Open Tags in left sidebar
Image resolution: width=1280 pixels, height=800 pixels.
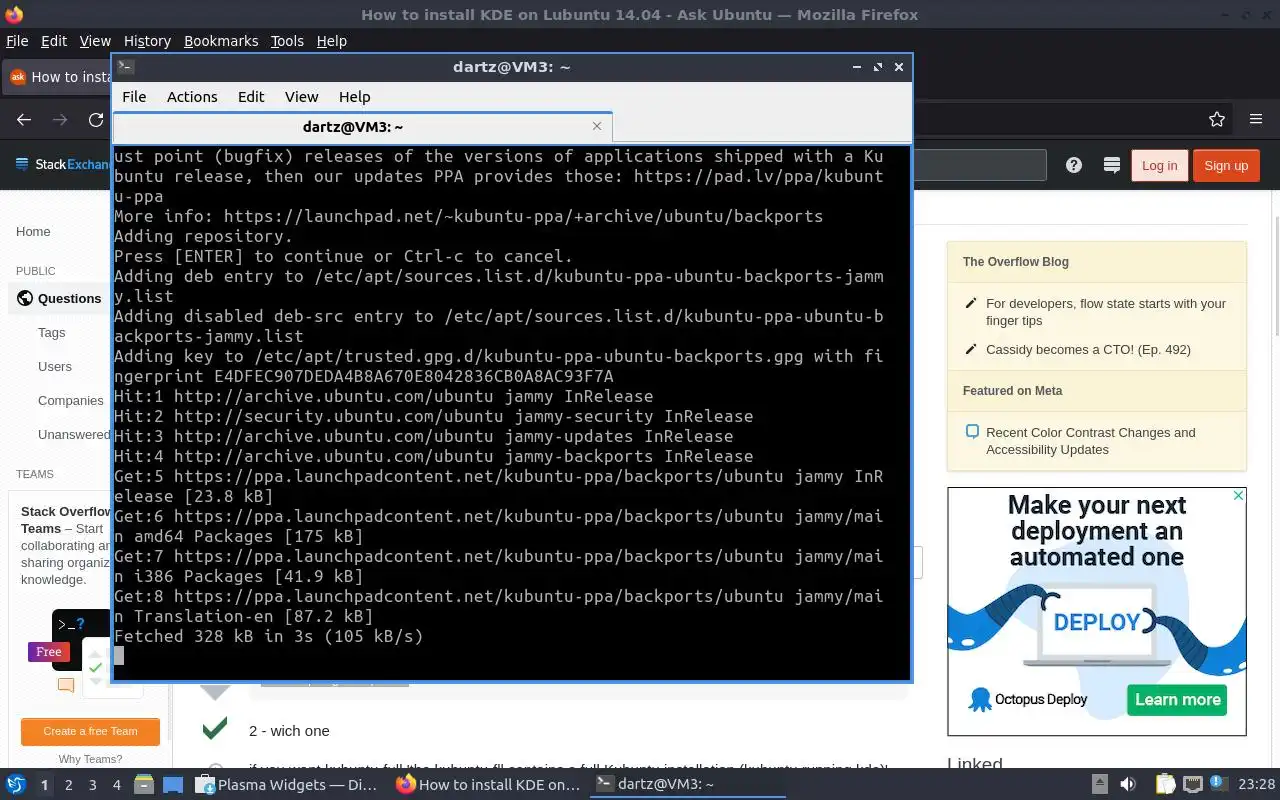click(x=51, y=332)
